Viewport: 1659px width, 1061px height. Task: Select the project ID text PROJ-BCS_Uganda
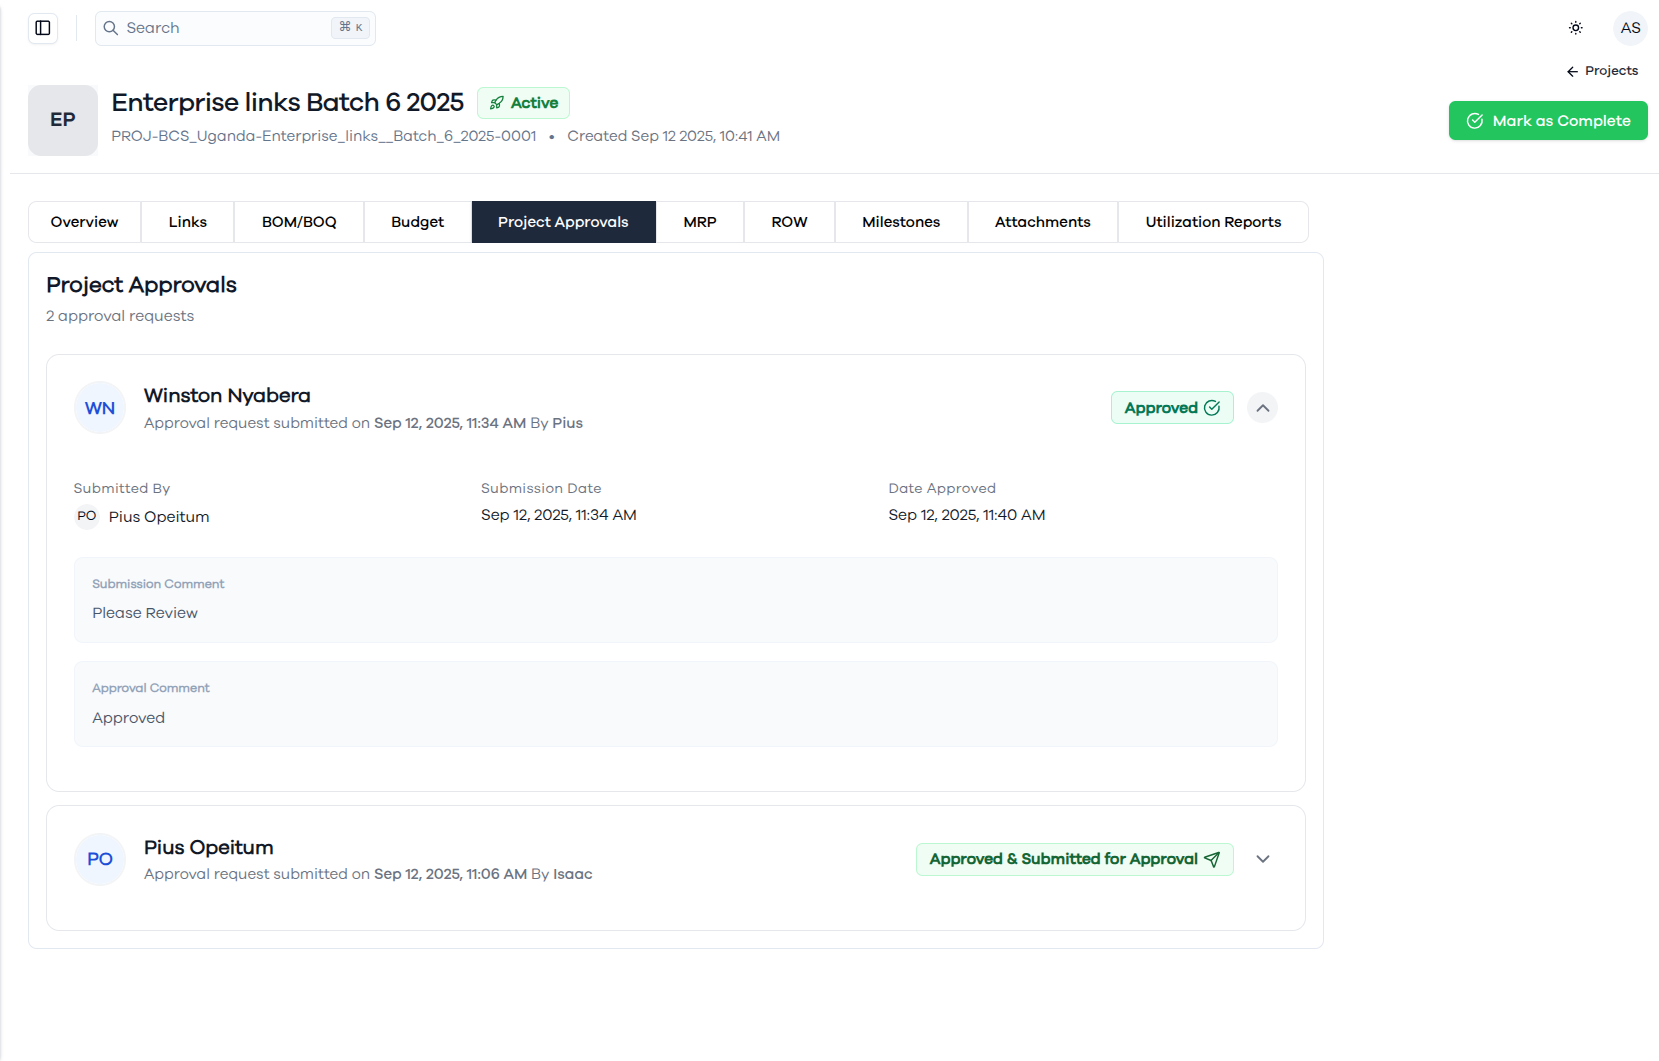pyautogui.click(x=324, y=136)
